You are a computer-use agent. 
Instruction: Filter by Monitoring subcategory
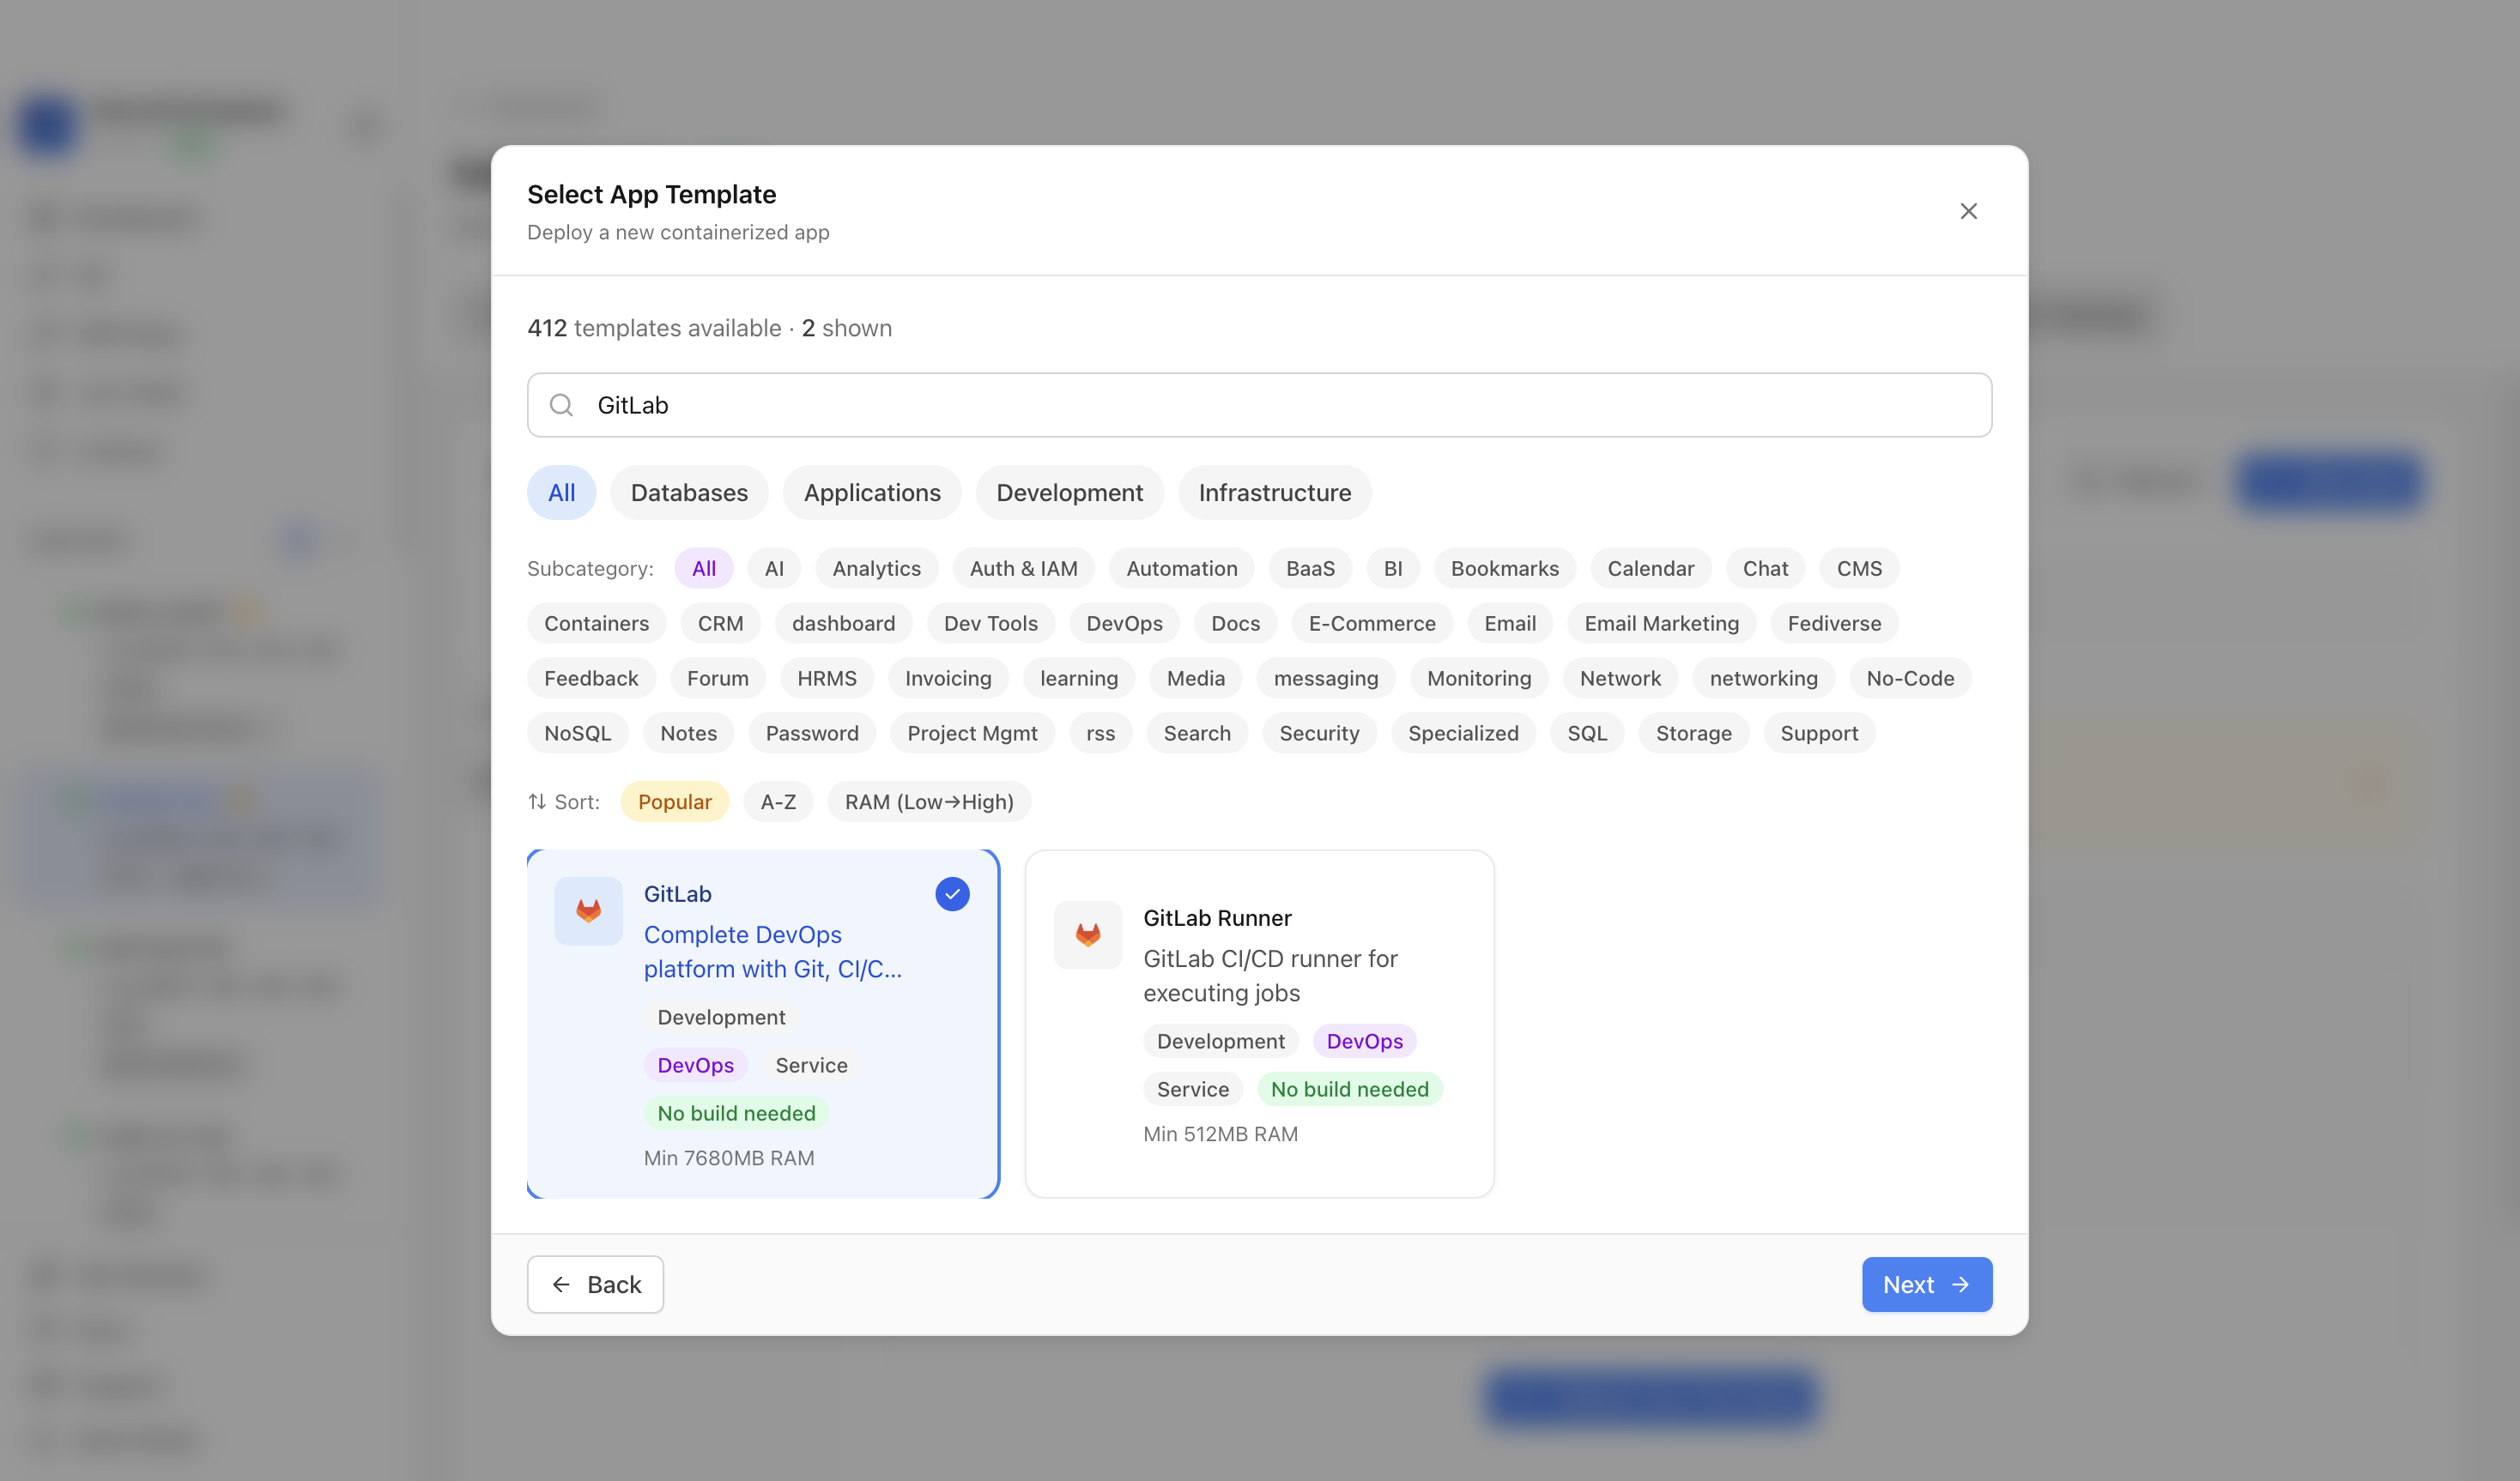(x=1479, y=678)
